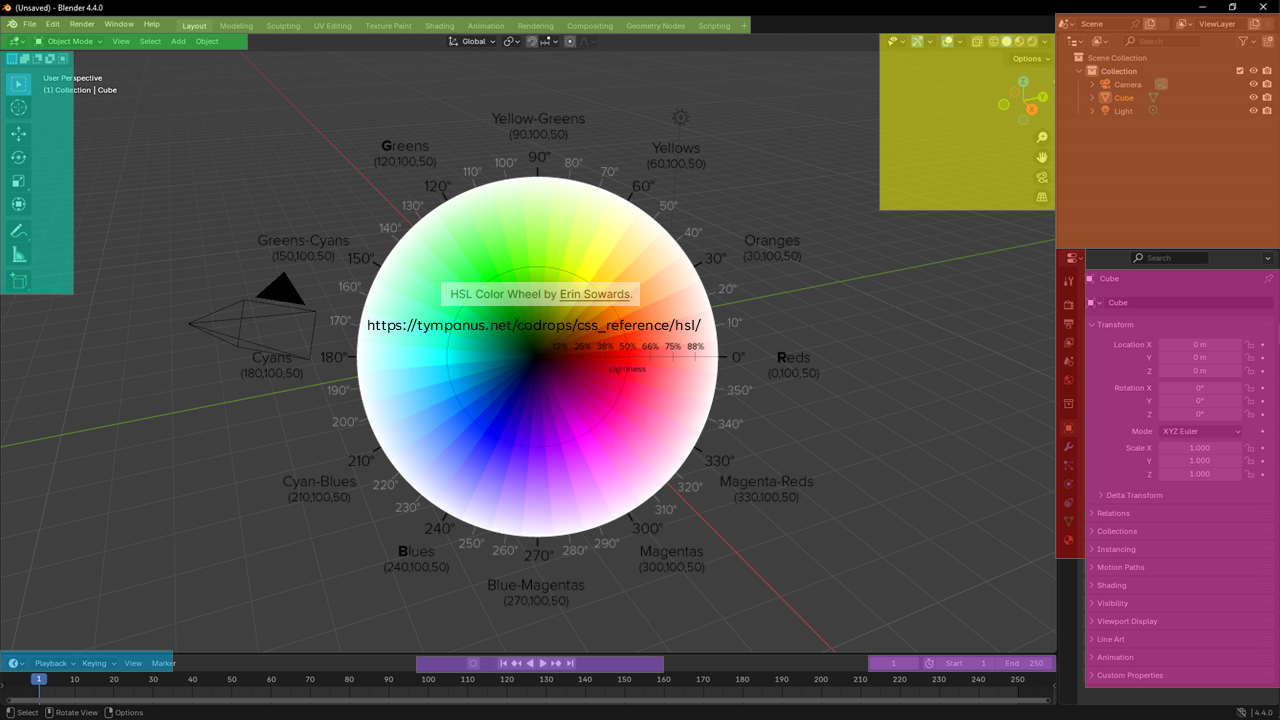Open the Global transform orientation dropdown
The image size is (1280, 720).
[x=470, y=41]
